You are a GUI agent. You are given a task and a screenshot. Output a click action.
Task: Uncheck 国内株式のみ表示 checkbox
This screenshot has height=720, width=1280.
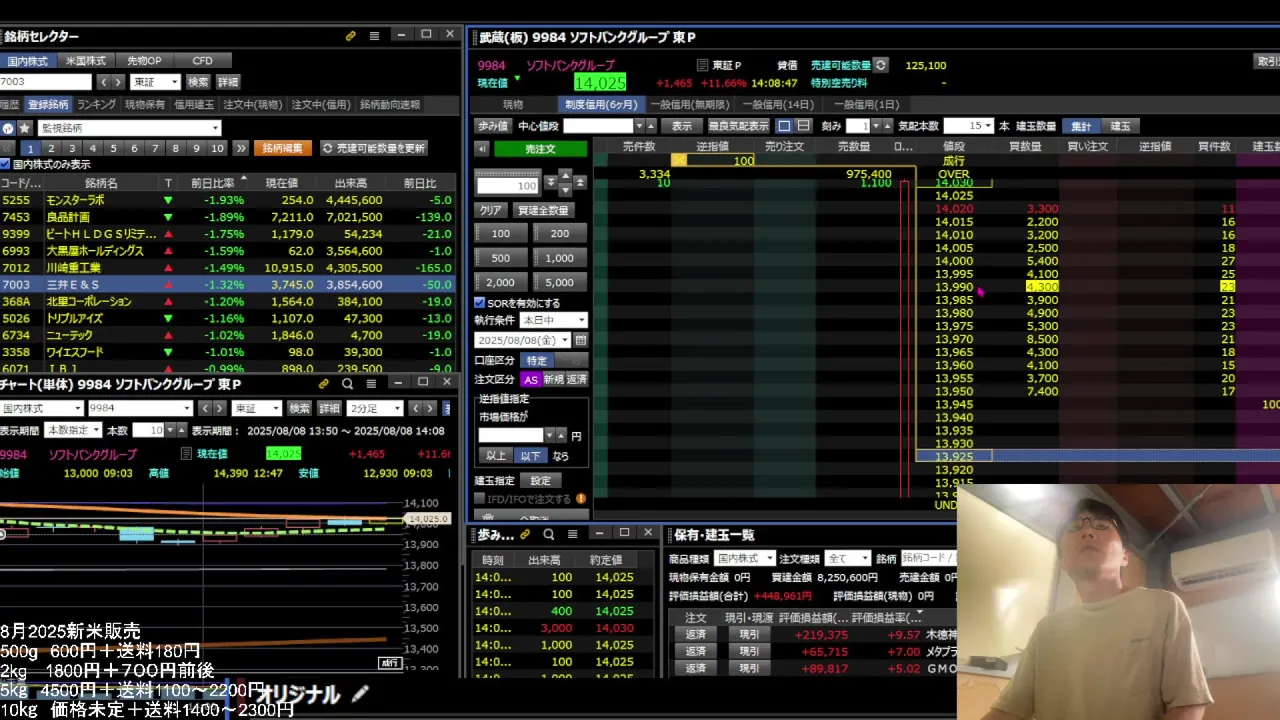(x=5, y=164)
